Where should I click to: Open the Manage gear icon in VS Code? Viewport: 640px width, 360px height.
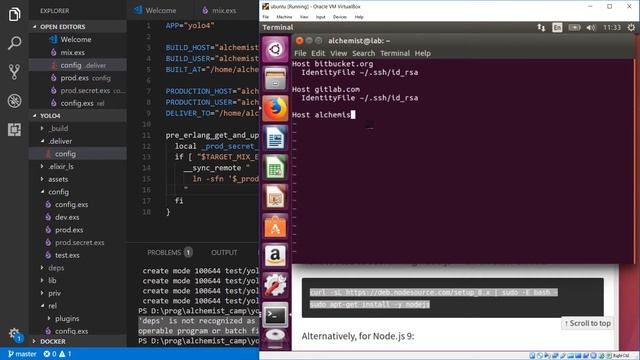[14, 333]
